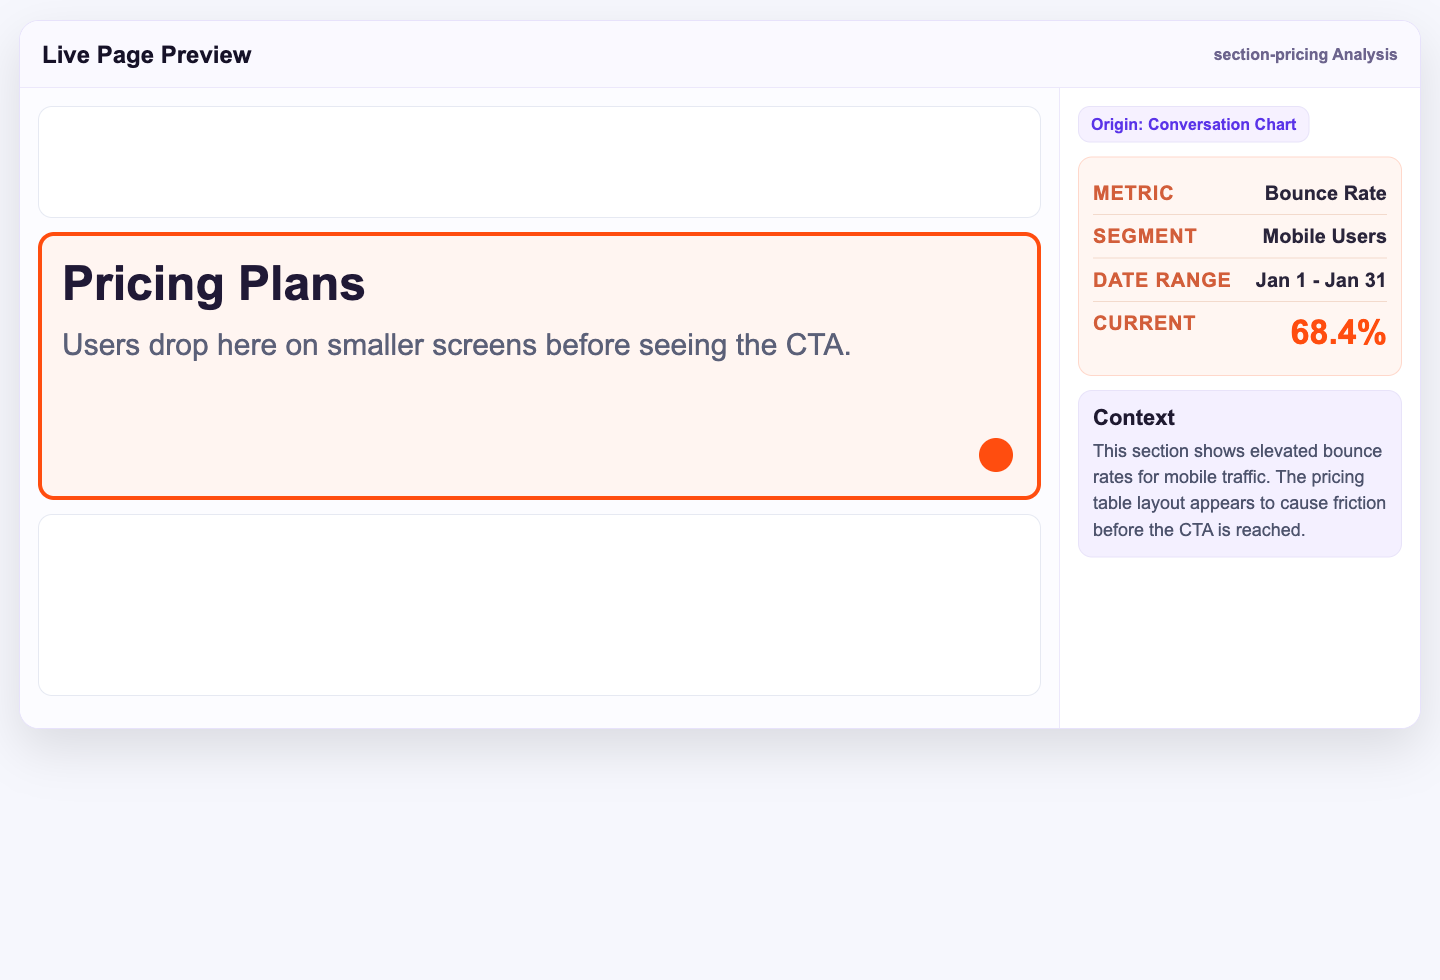Click the 68.4% current value

pos(1338,332)
